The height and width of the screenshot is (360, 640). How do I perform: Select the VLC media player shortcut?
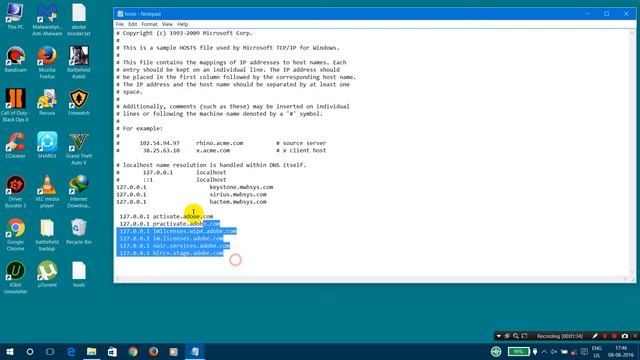[47, 192]
